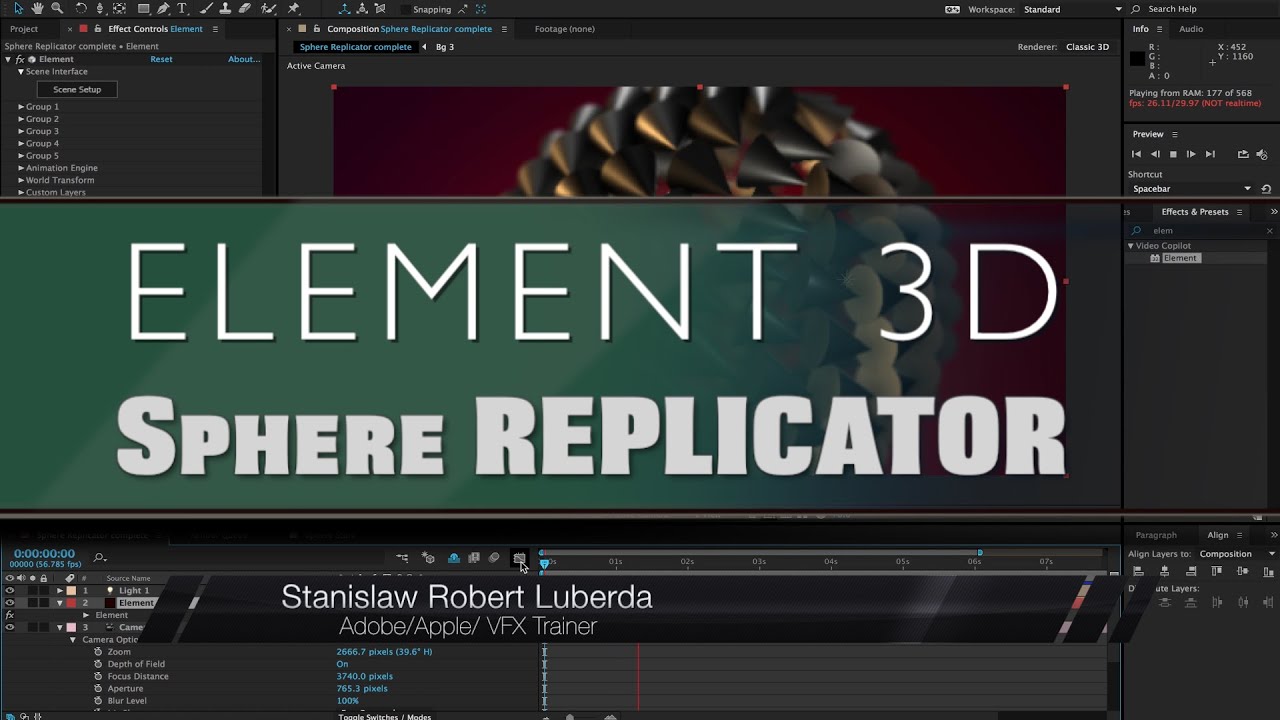Screen dimensions: 1280x720
Task: Open the Footage (none) tab
Action: pyautogui.click(x=564, y=29)
